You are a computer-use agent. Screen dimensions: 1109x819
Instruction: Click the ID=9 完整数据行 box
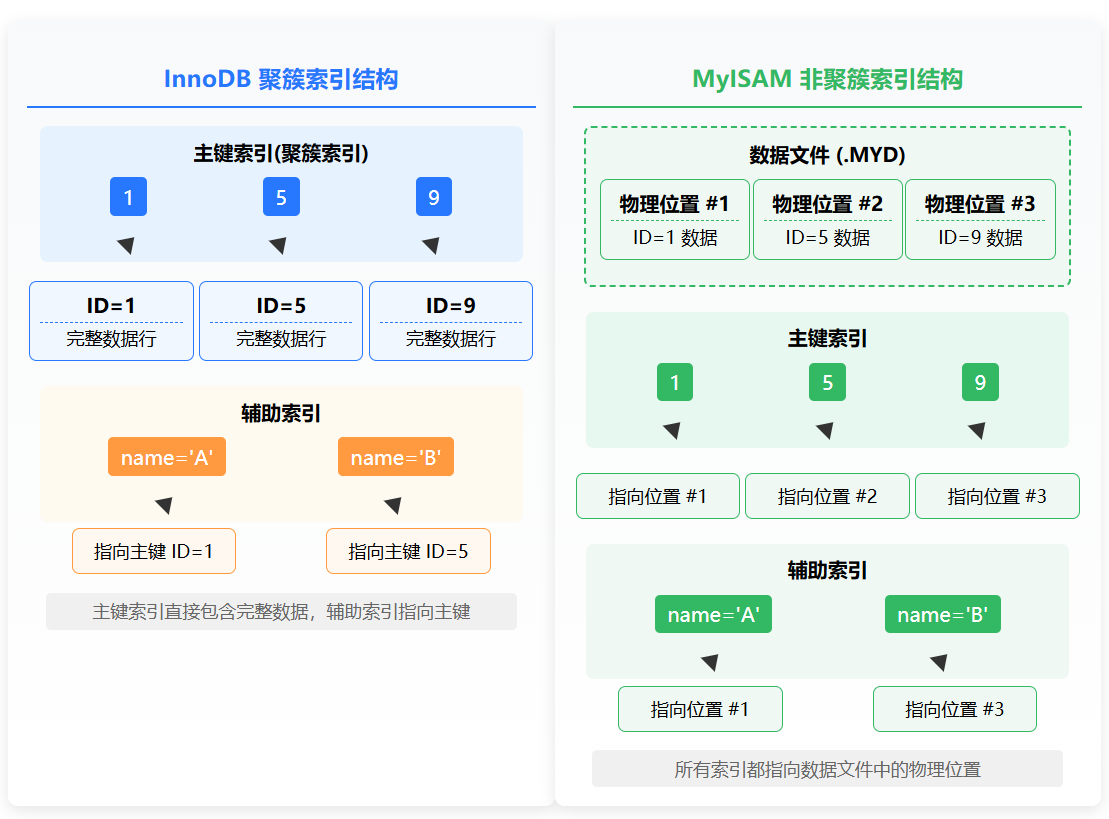[x=451, y=321]
